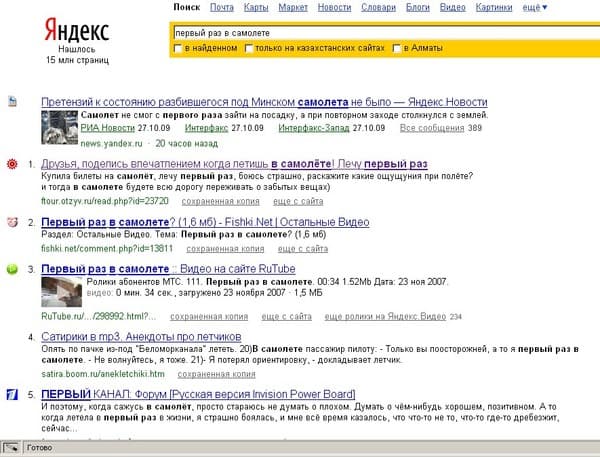Open 'Сатирики в mp3. Анекдоты про летчиков'
This screenshot has height=457, width=600.
[141, 336]
